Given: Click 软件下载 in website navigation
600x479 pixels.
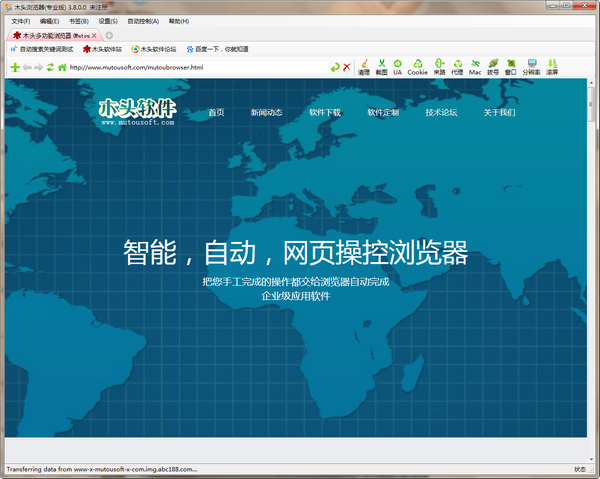Looking at the screenshot, I should tap(325, 113).
